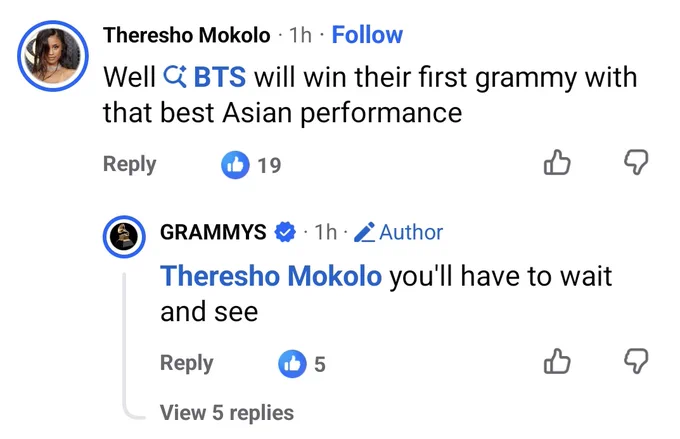The height and width of the screenshot is (439, 680).
Task: Reply to Theresho Mokolo's comment
Action: pyautogui.click(x=130, y=164)
